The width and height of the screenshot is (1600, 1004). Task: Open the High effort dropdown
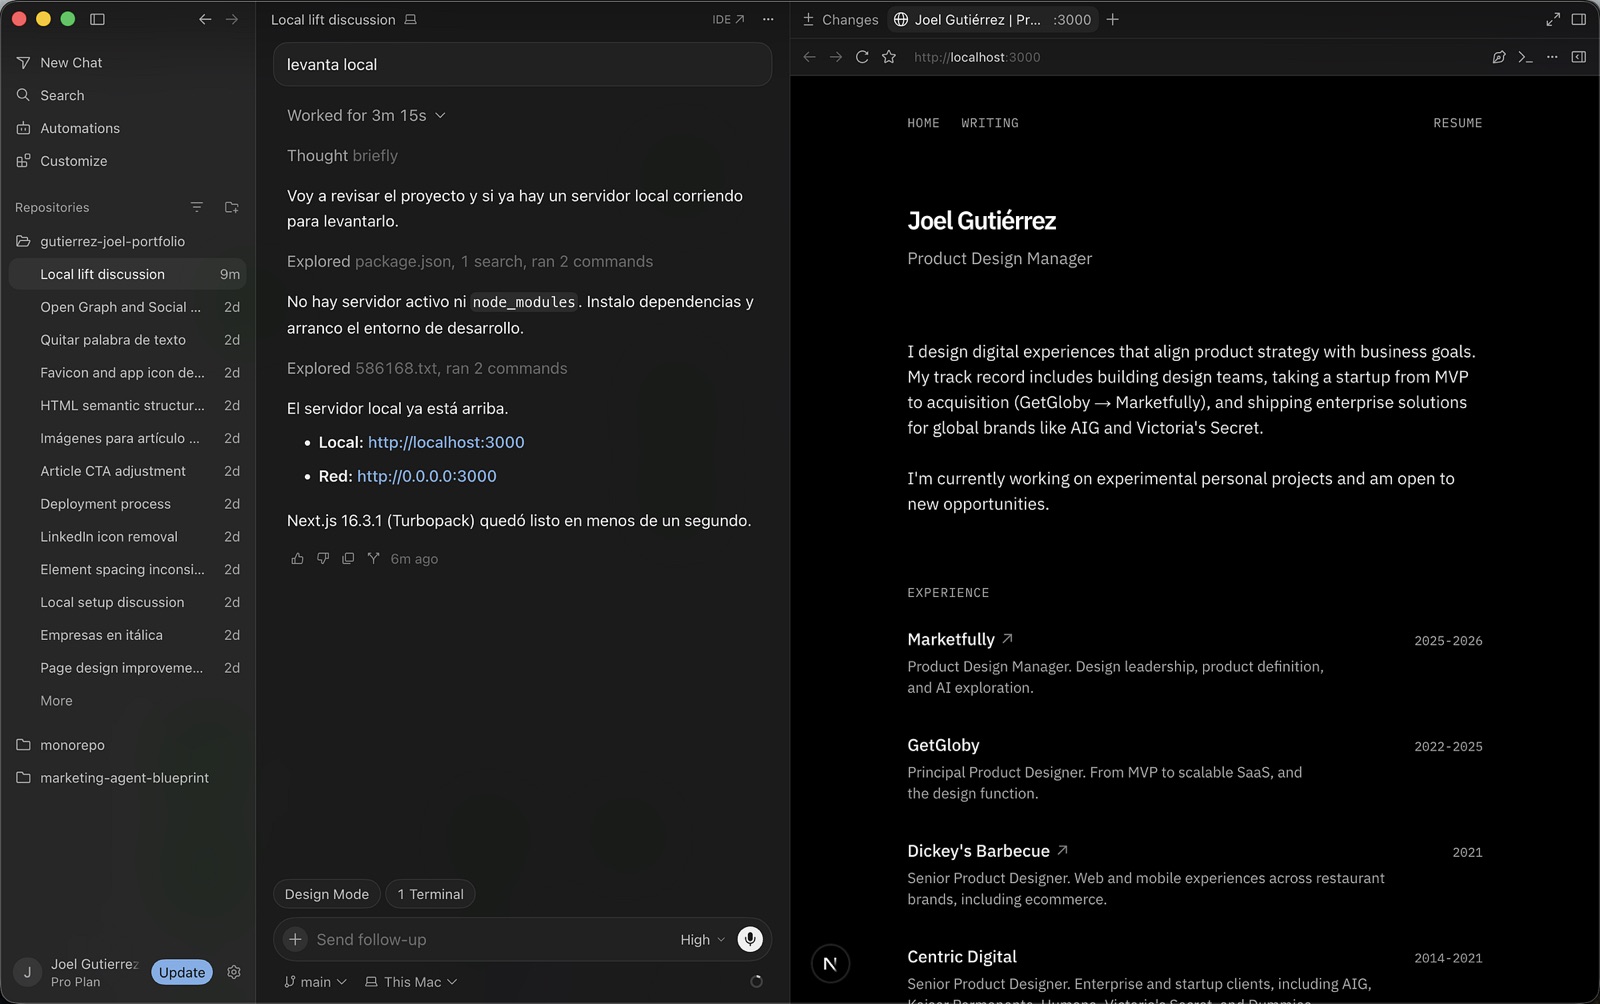pos(702,939)
